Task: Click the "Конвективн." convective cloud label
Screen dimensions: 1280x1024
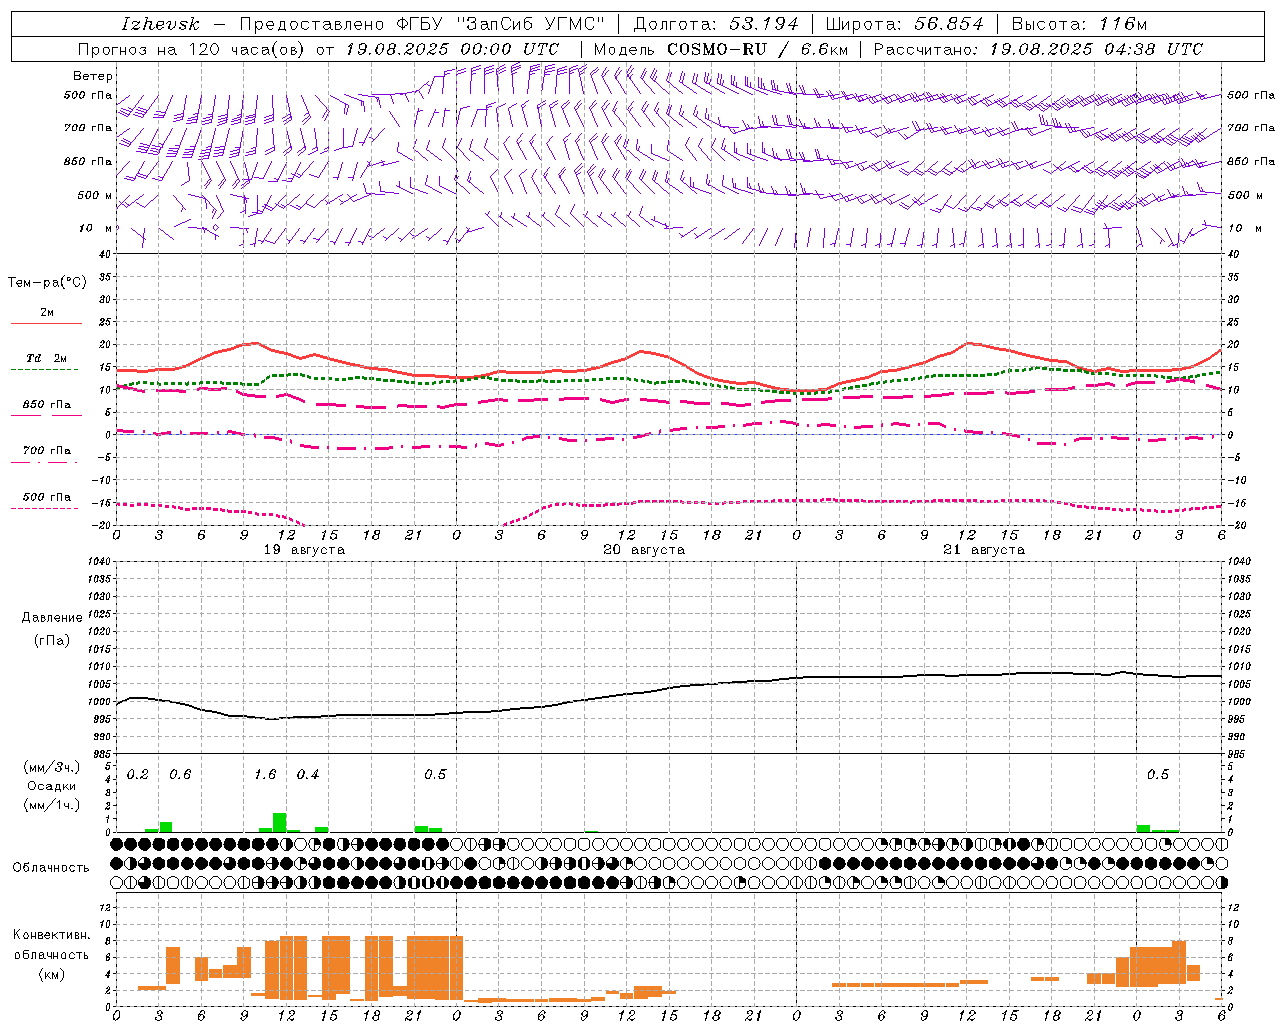Action: click(x=52, y=935)
